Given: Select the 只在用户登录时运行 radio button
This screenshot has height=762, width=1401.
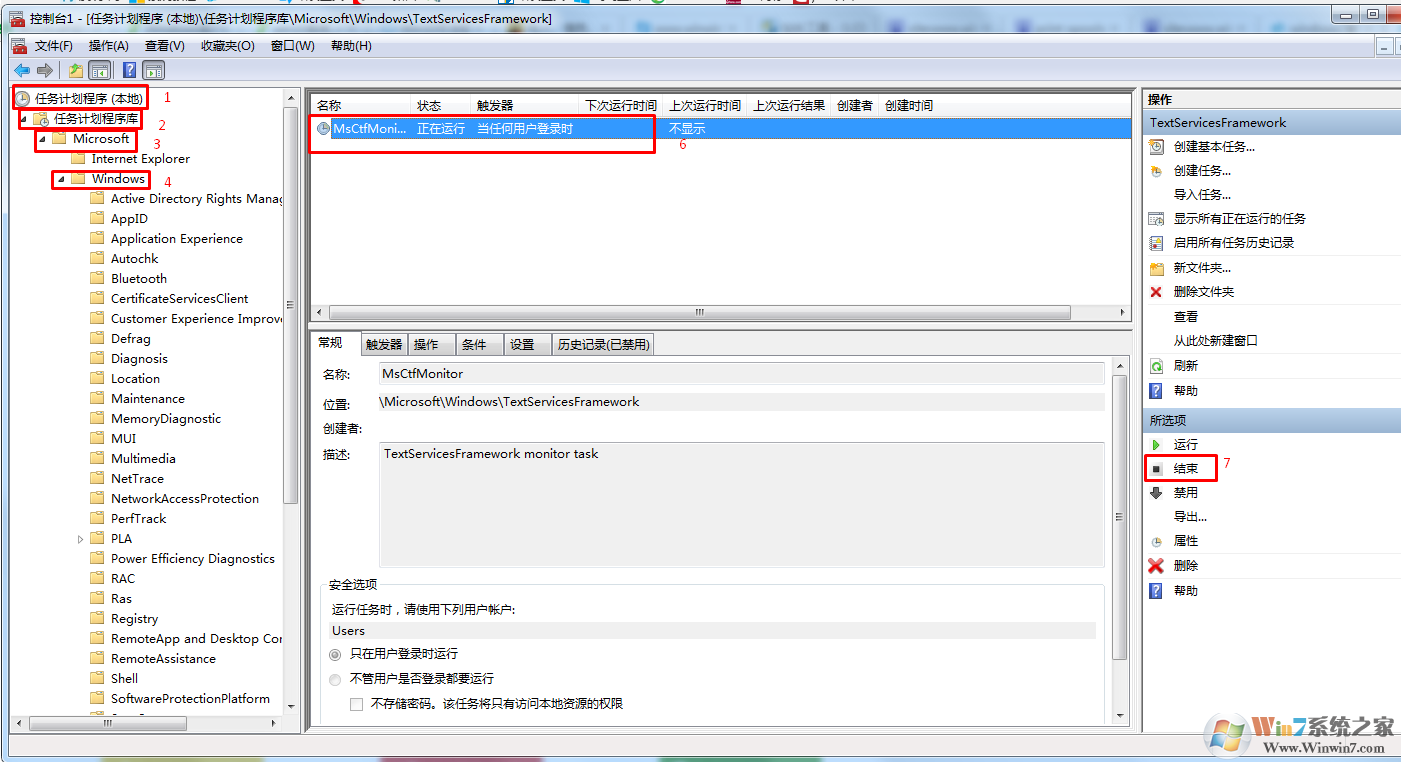Looking at the screenshot, I should pyautogui.click(x=336, y=654).
